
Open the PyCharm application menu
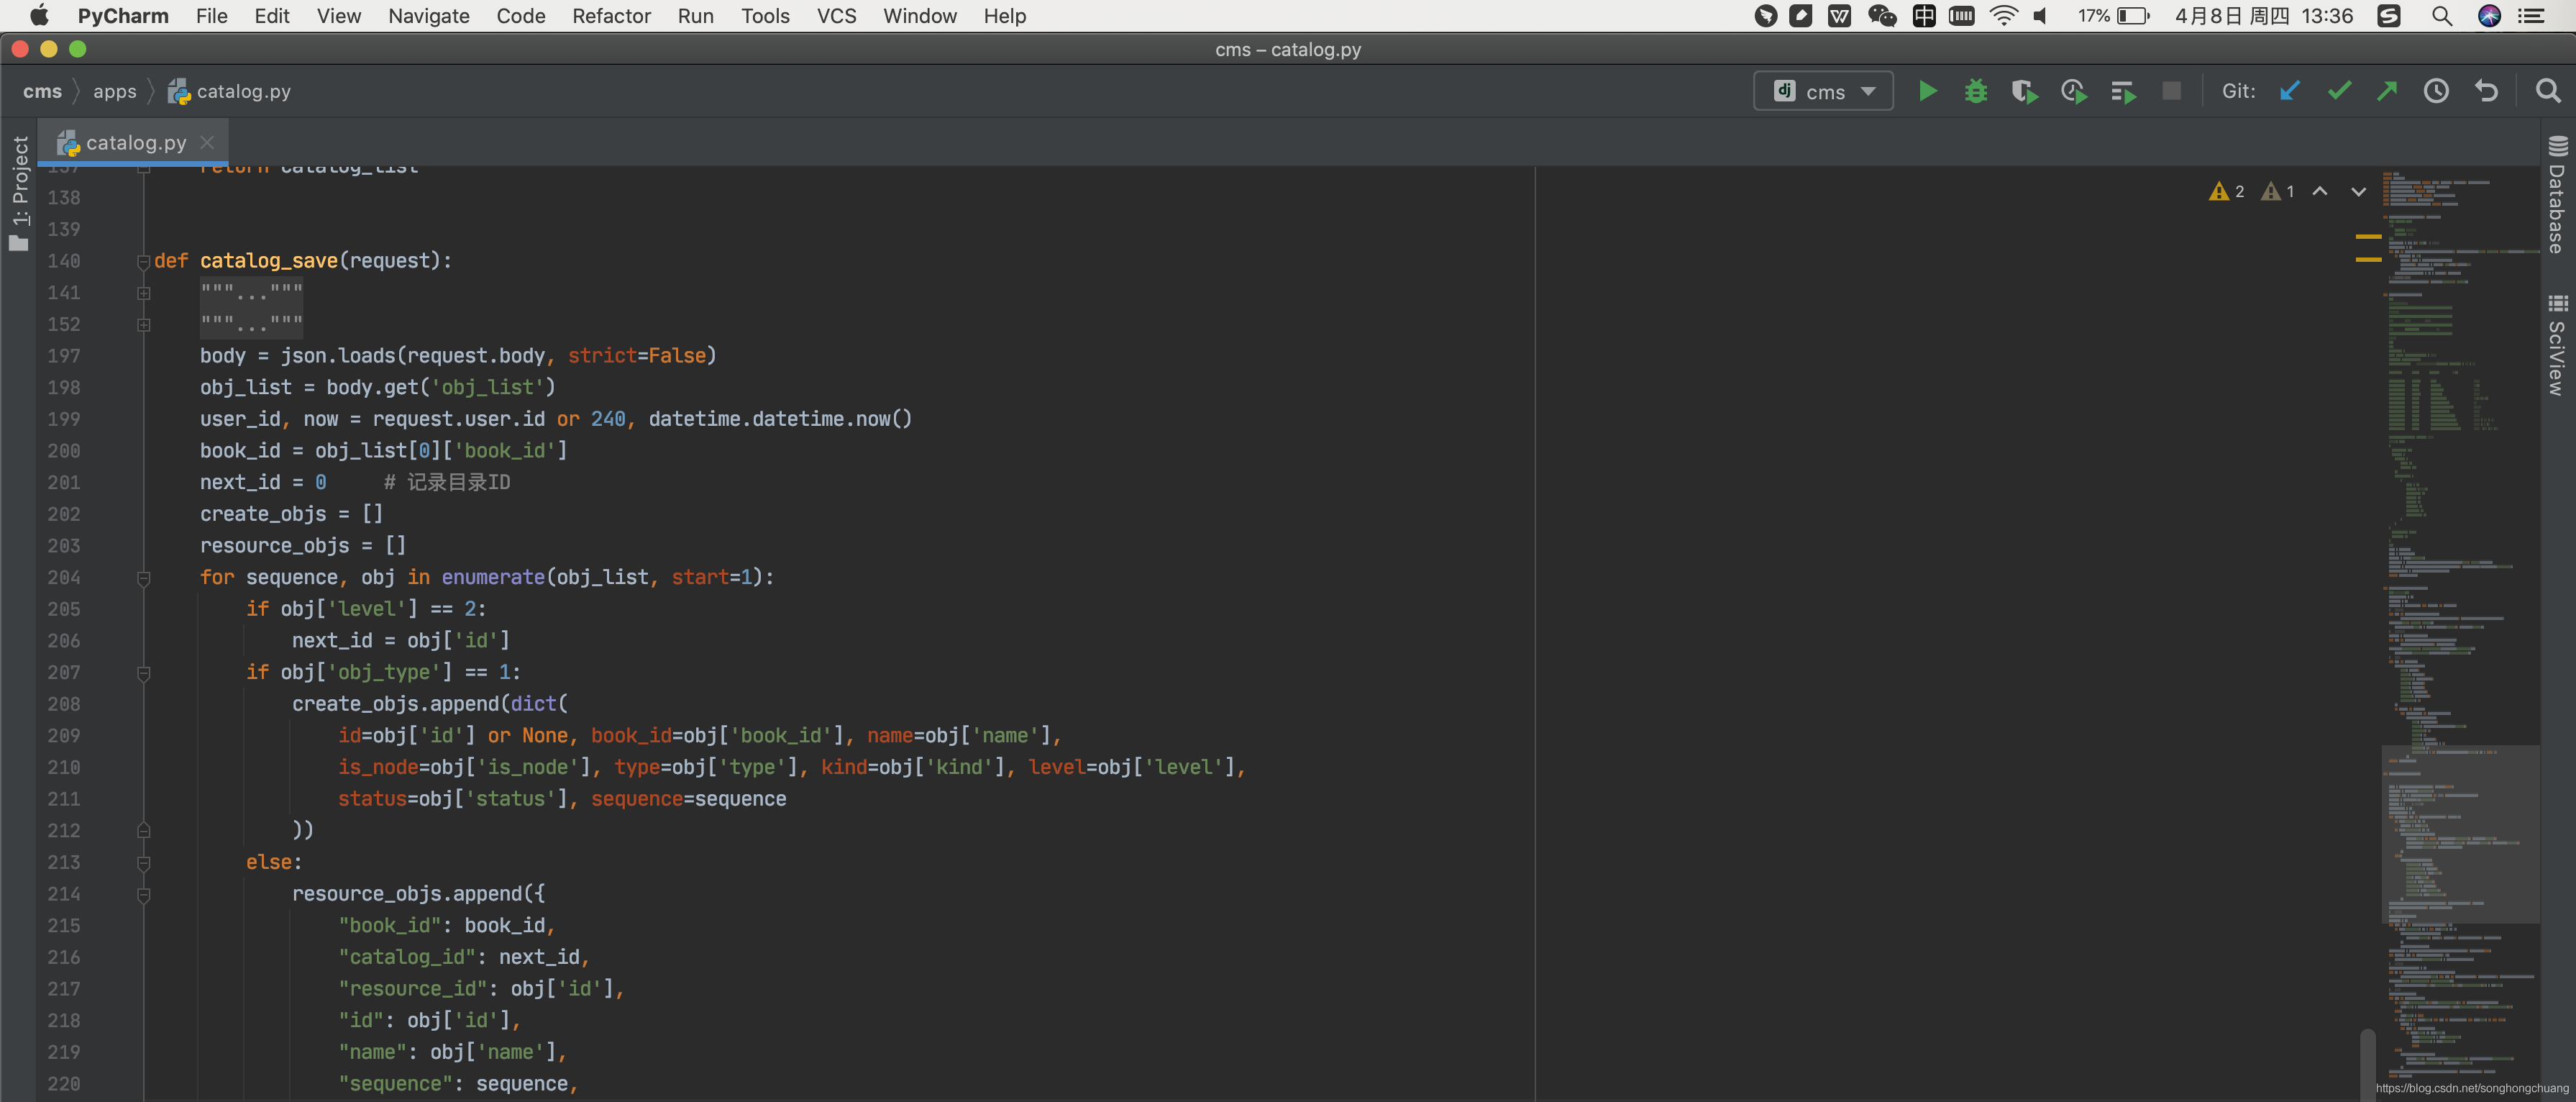point(123,16)
